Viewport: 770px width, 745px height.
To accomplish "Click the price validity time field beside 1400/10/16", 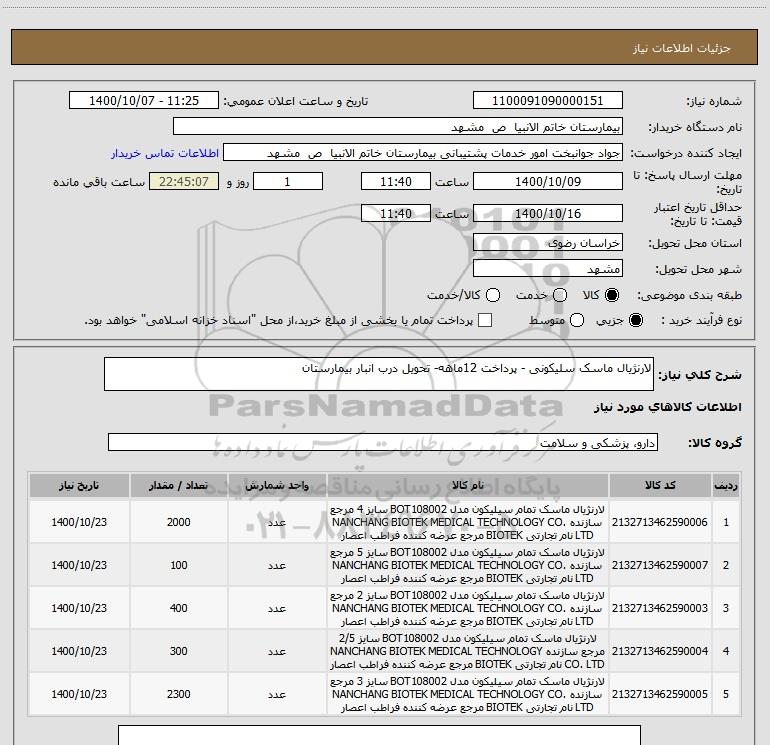I will tap(396, 213).
